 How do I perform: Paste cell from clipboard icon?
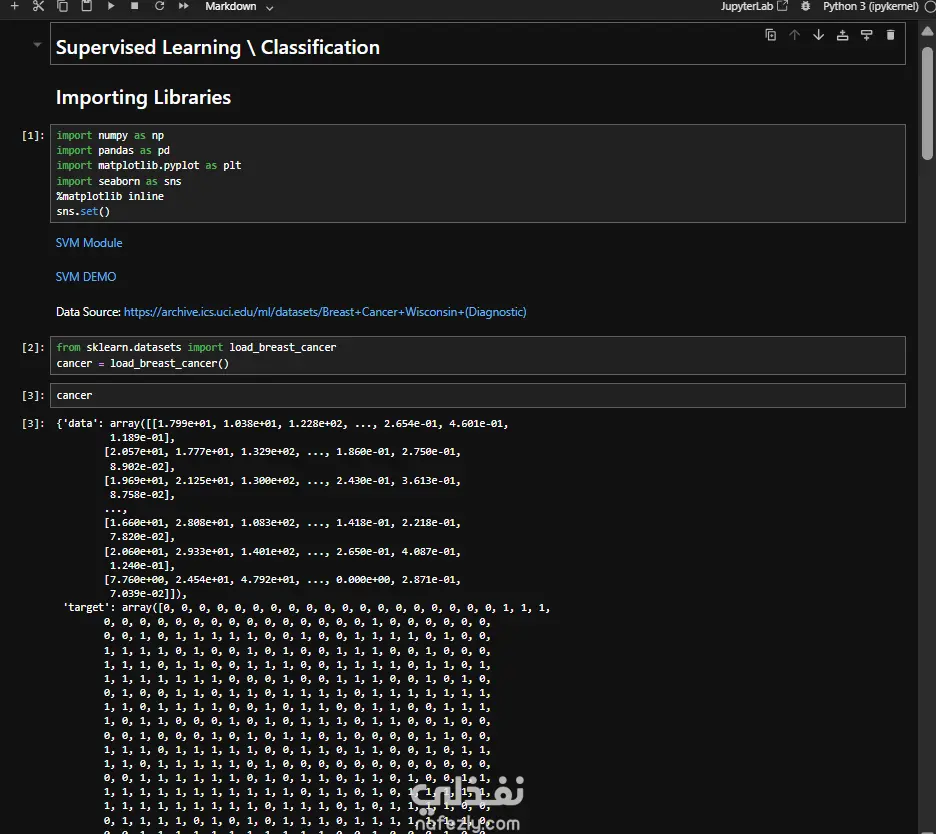point(87,6)
